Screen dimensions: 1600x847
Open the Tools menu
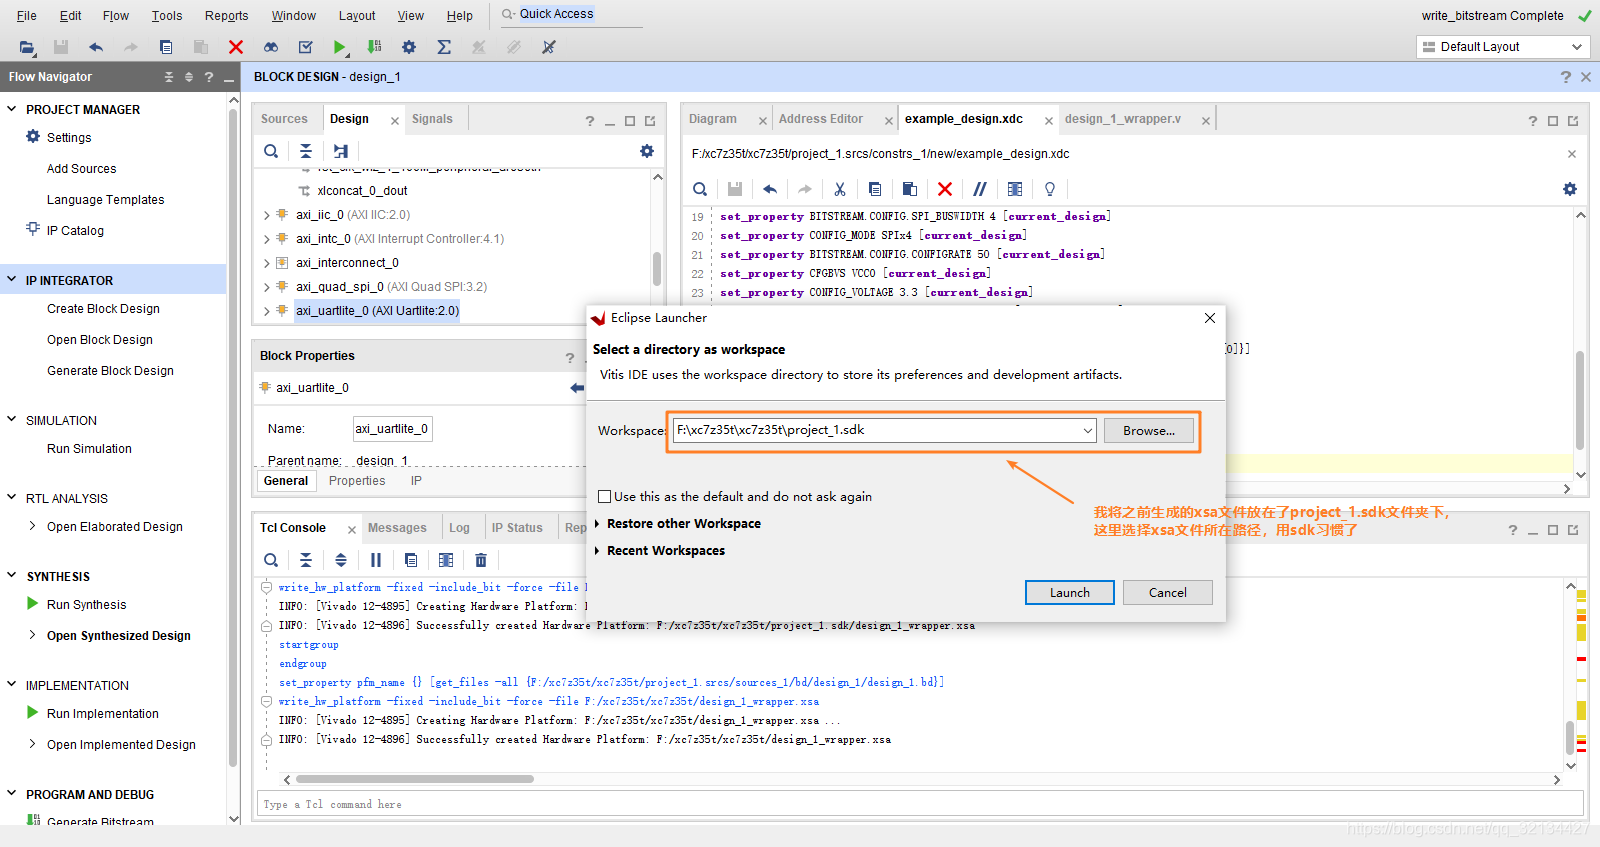167,16
